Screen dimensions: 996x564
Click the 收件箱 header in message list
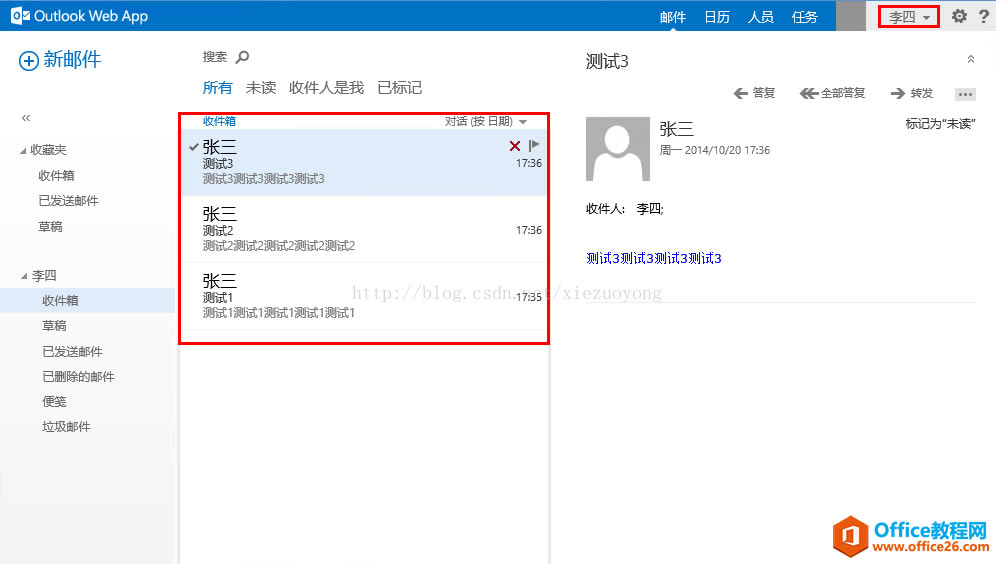pos(219,121)
